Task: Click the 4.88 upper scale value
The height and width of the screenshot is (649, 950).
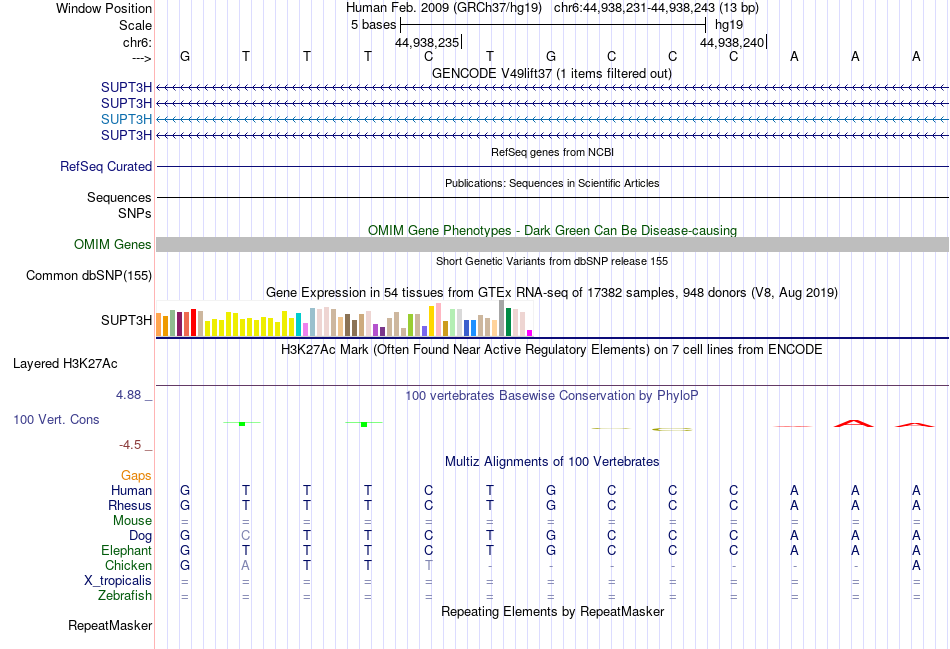Action: click(x=128, y=395)
